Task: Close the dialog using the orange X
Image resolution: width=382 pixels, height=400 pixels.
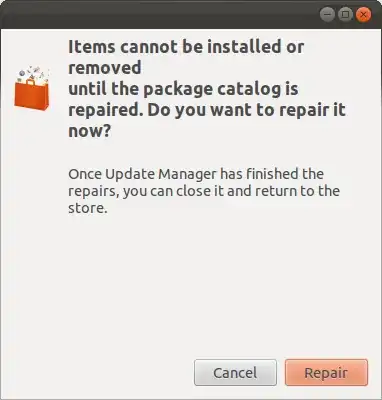Action: point(363,15)
